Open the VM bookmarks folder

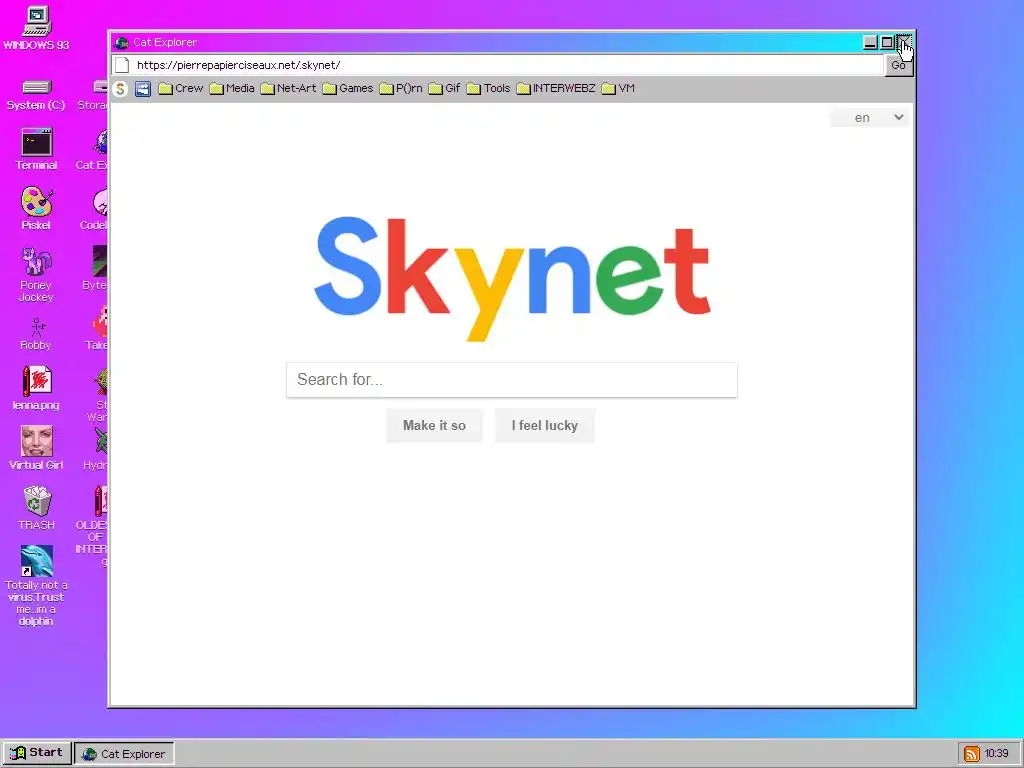coord(618,88)
